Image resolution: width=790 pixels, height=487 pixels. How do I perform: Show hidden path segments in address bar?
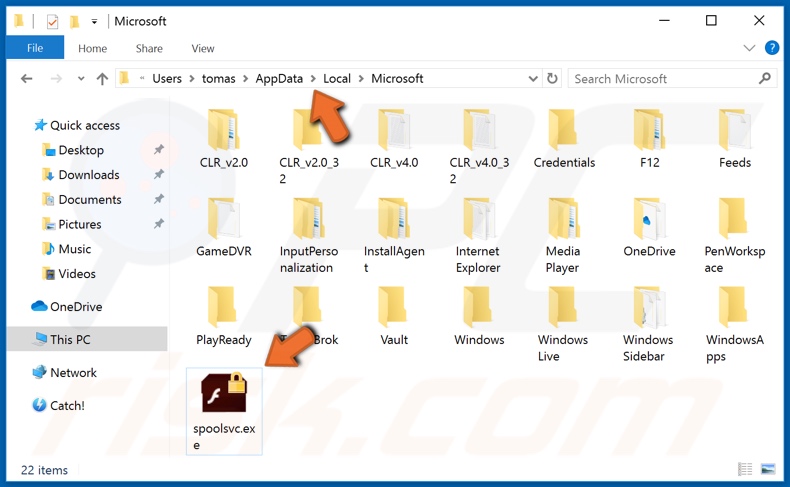click(142, 78)
